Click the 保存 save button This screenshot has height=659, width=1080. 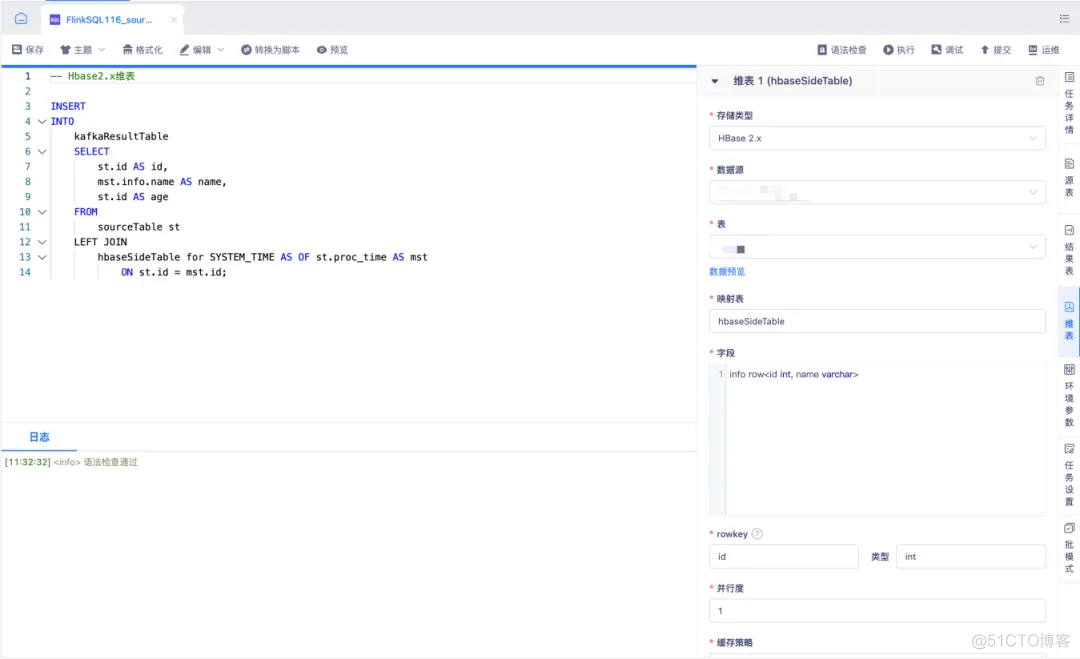click(x=28, y=50)
